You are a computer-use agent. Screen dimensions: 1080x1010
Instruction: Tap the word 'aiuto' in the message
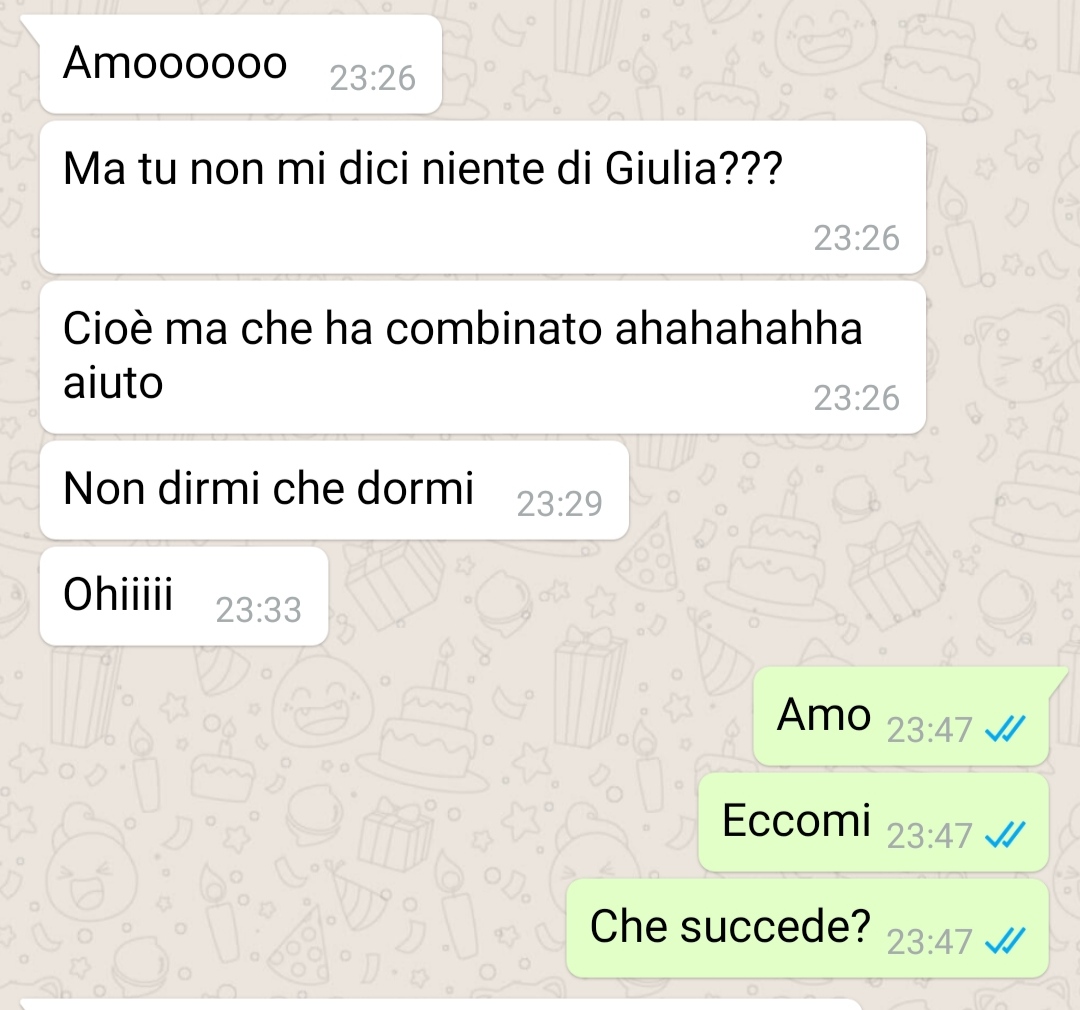click(x=113, y=383)
